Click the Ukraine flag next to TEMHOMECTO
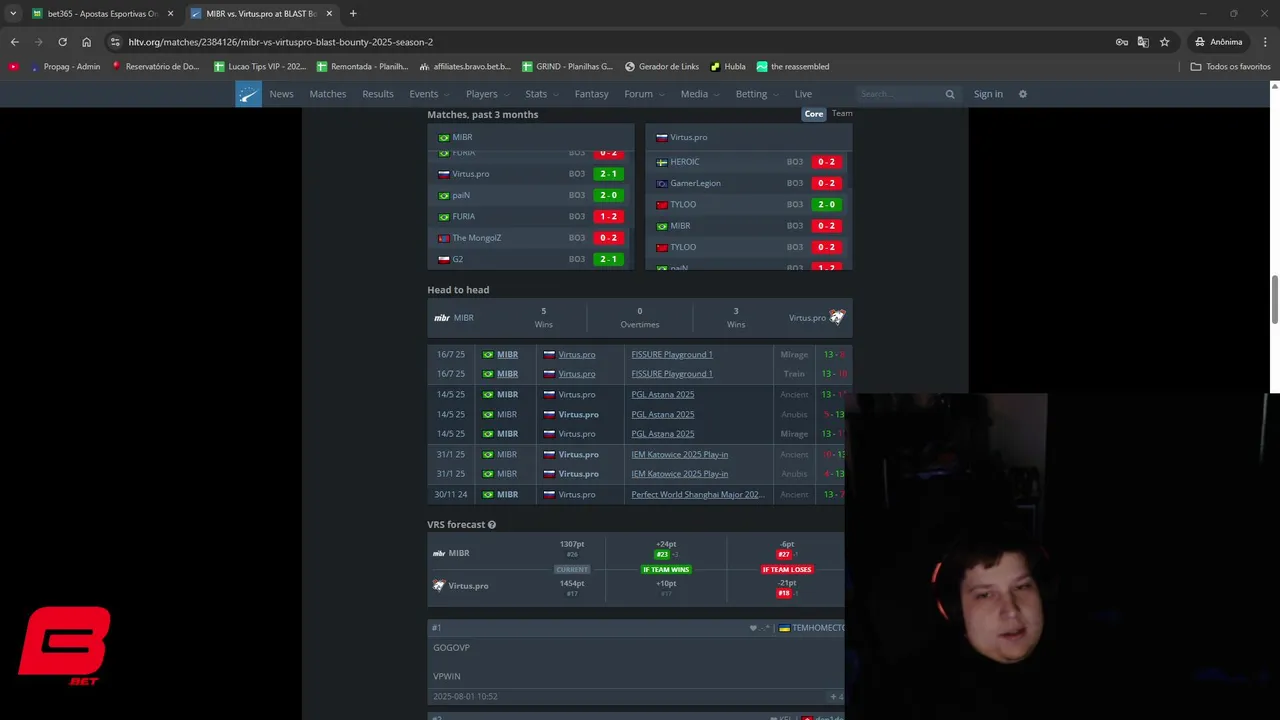This screenshot has width=1280, height=720. point(785,628)
